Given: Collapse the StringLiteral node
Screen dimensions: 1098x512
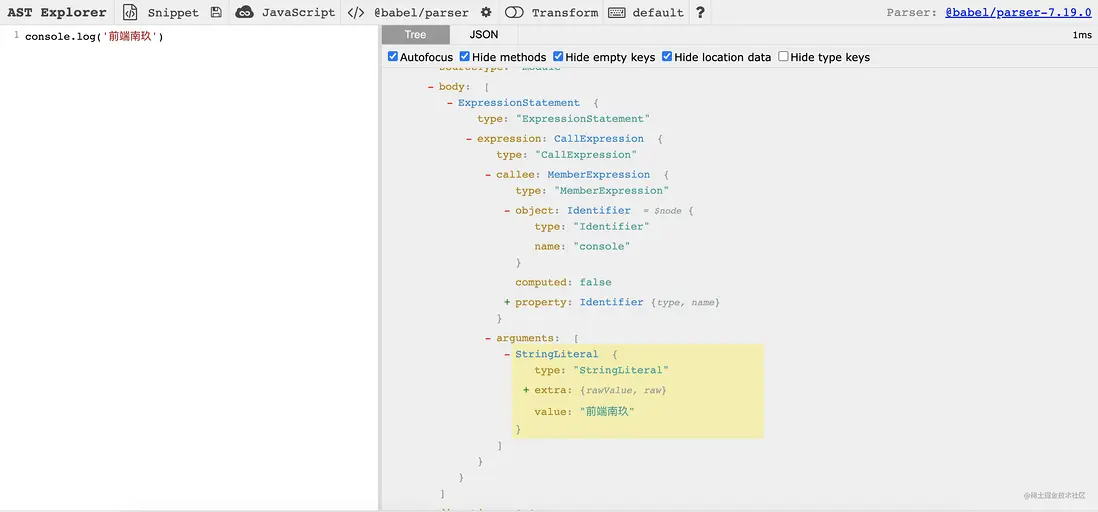Looking at the screenshot, I should (507, 354).
